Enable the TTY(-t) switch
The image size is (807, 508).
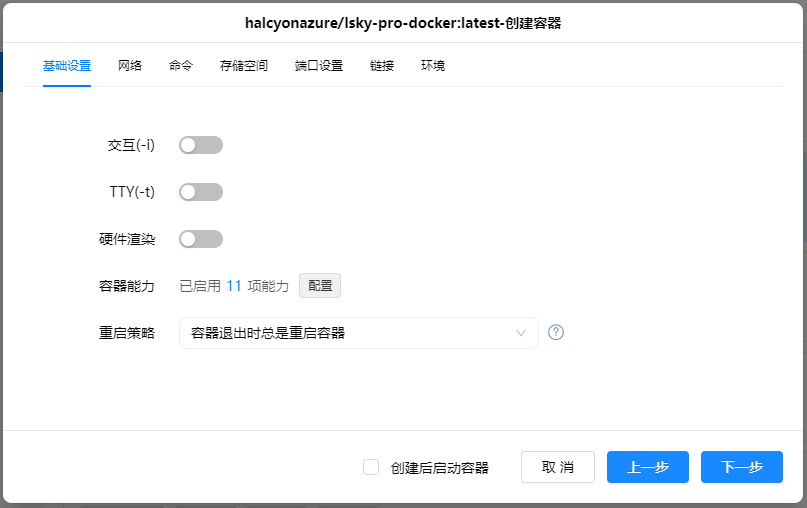point(200,192)
